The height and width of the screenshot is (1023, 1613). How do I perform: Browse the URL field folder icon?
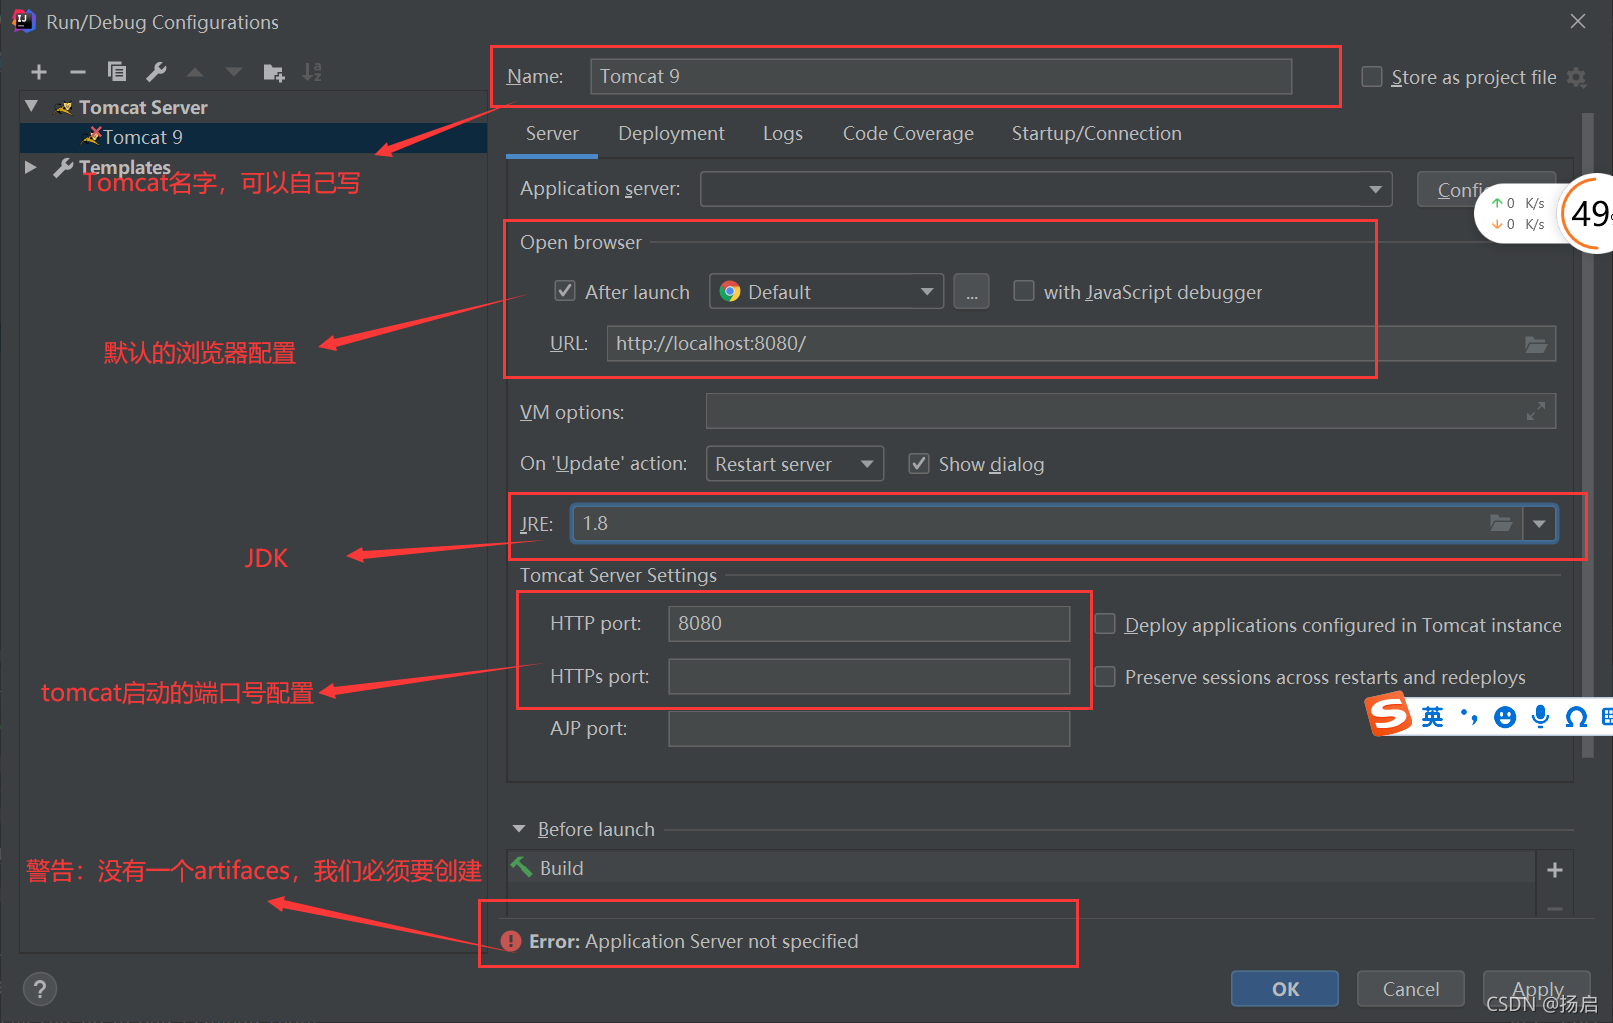[x=1536, y=344]
